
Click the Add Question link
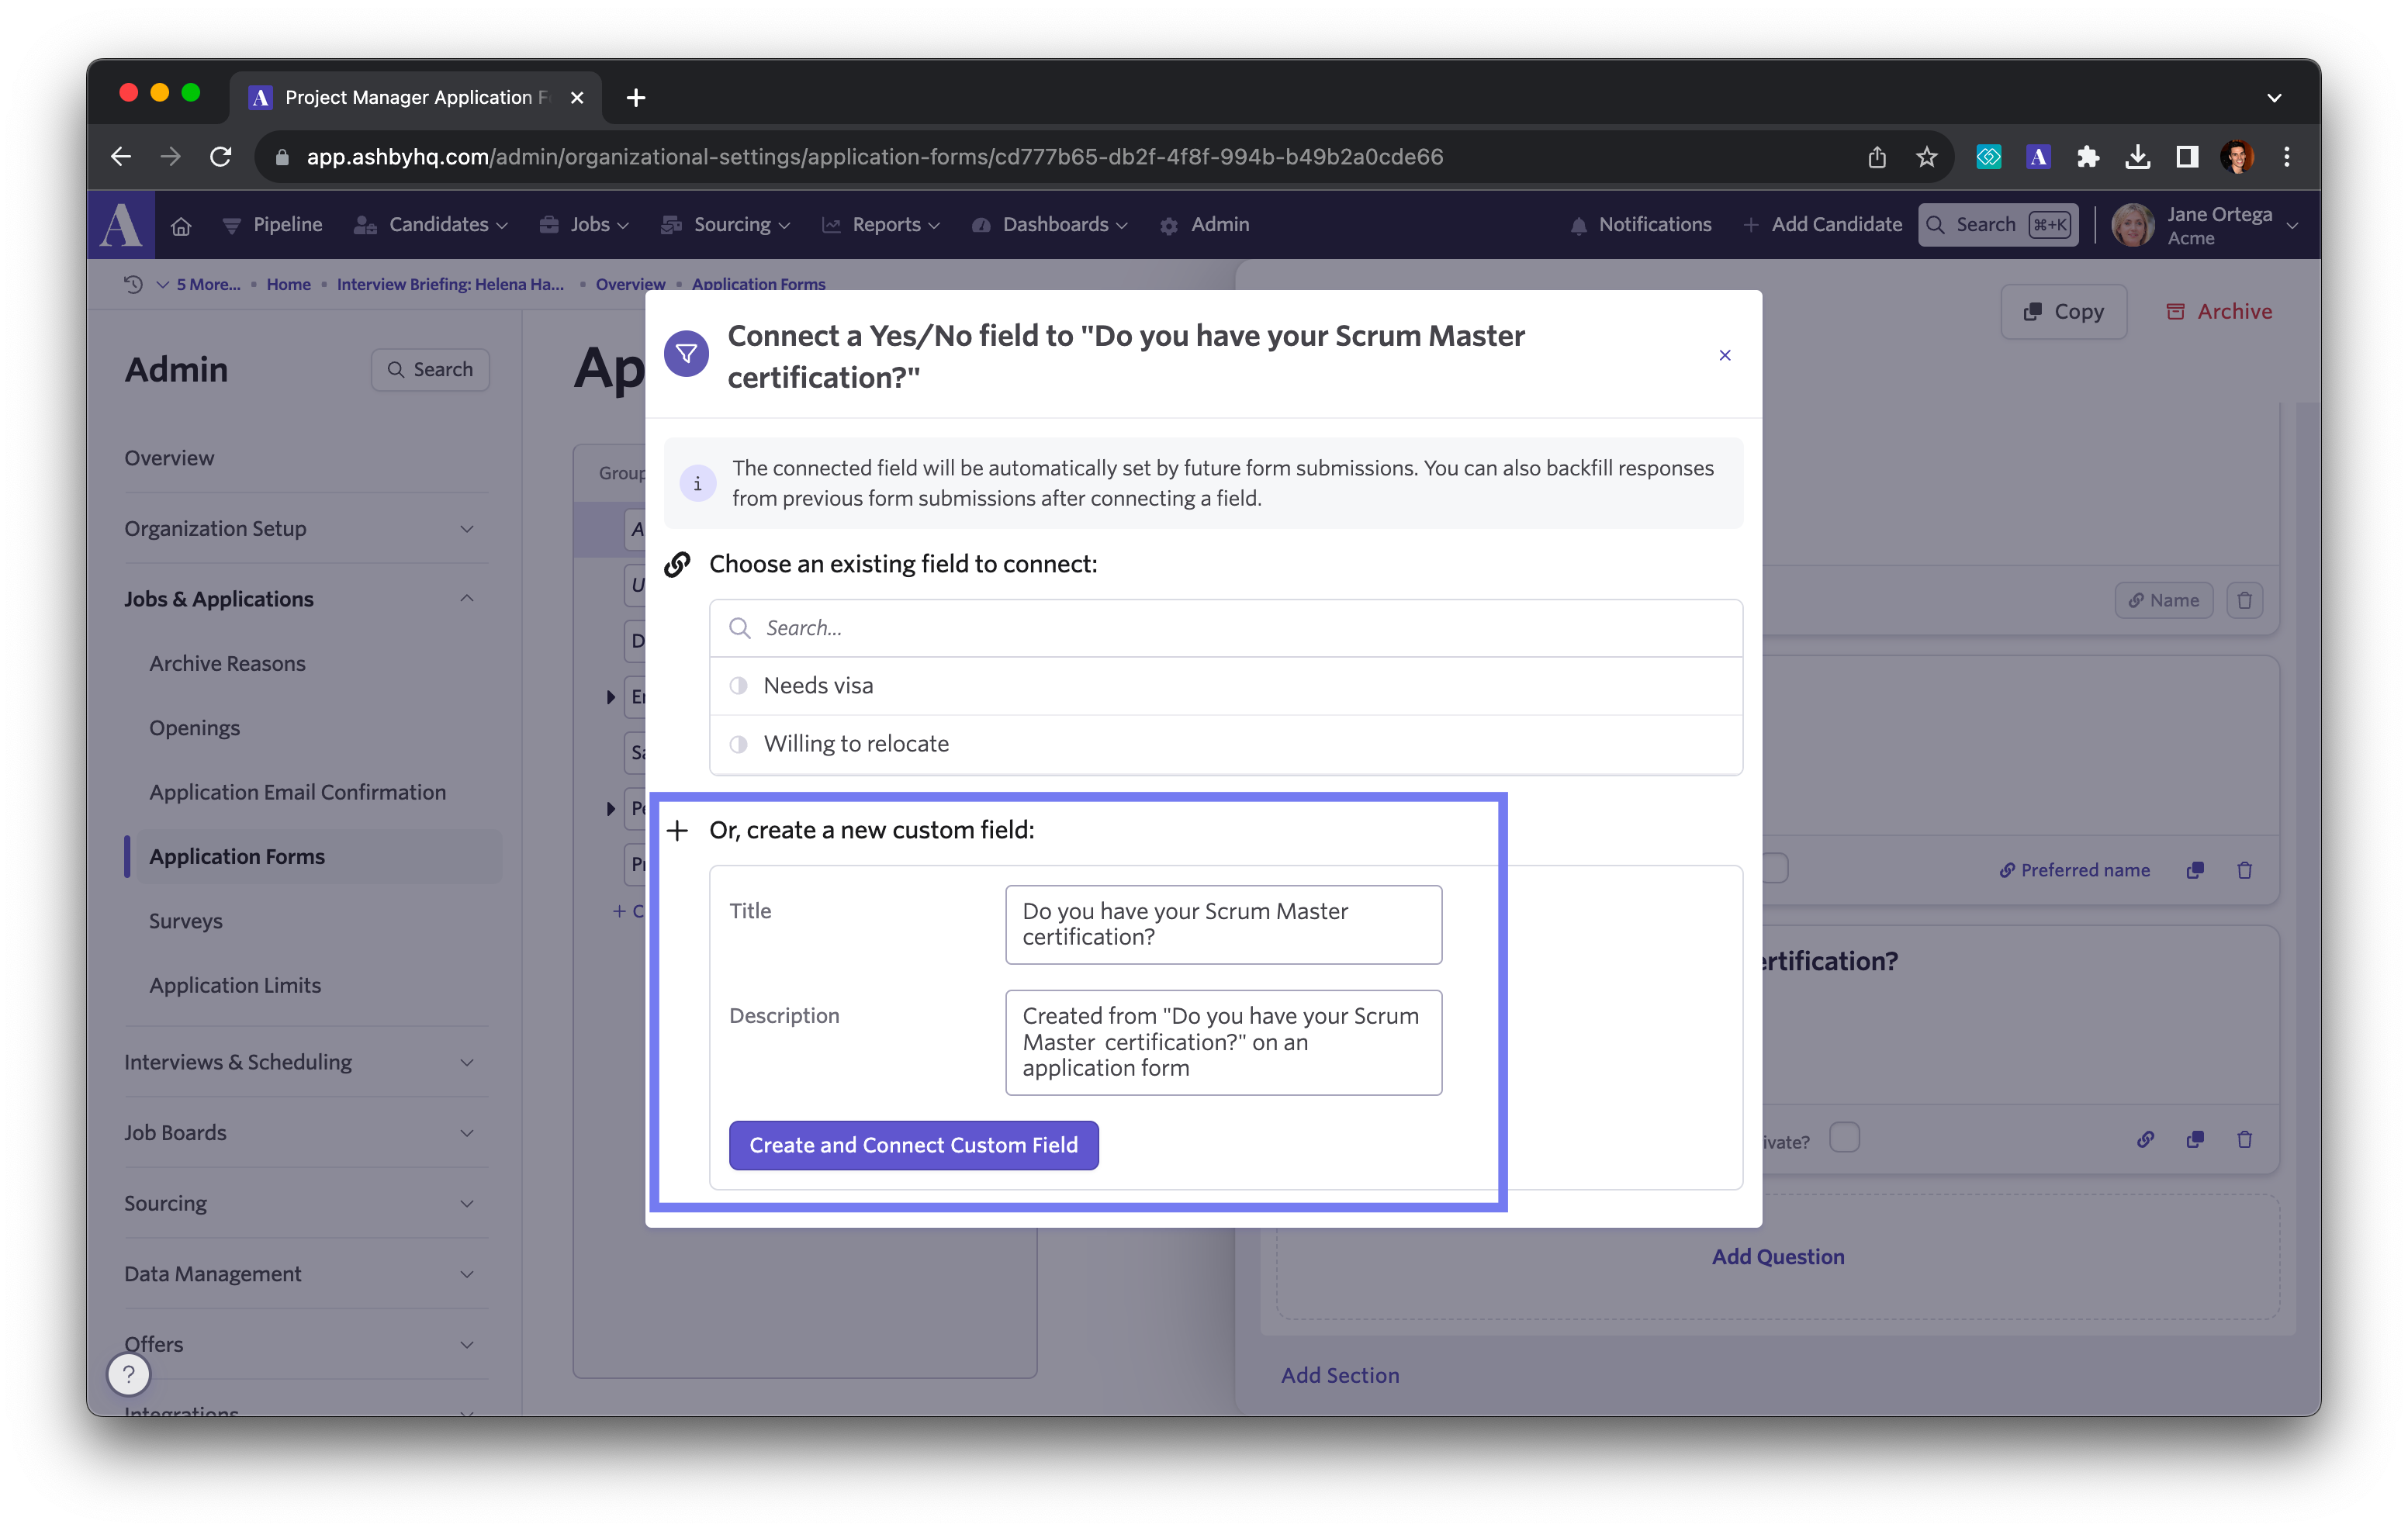pos(1777,1257)
